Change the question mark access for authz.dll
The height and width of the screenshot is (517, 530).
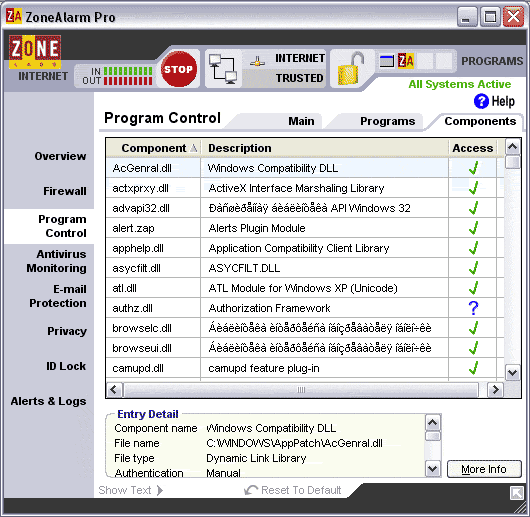(473, 308)
